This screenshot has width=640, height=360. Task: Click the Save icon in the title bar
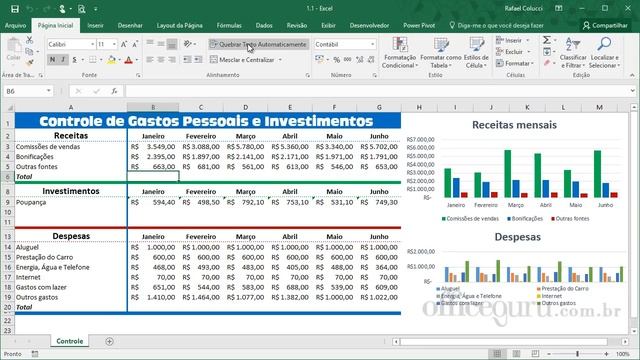point(15,9)
